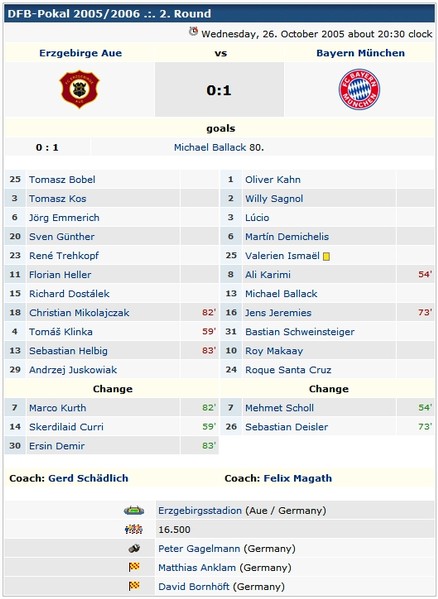Open the Bayern München team link

coord(360,53)
